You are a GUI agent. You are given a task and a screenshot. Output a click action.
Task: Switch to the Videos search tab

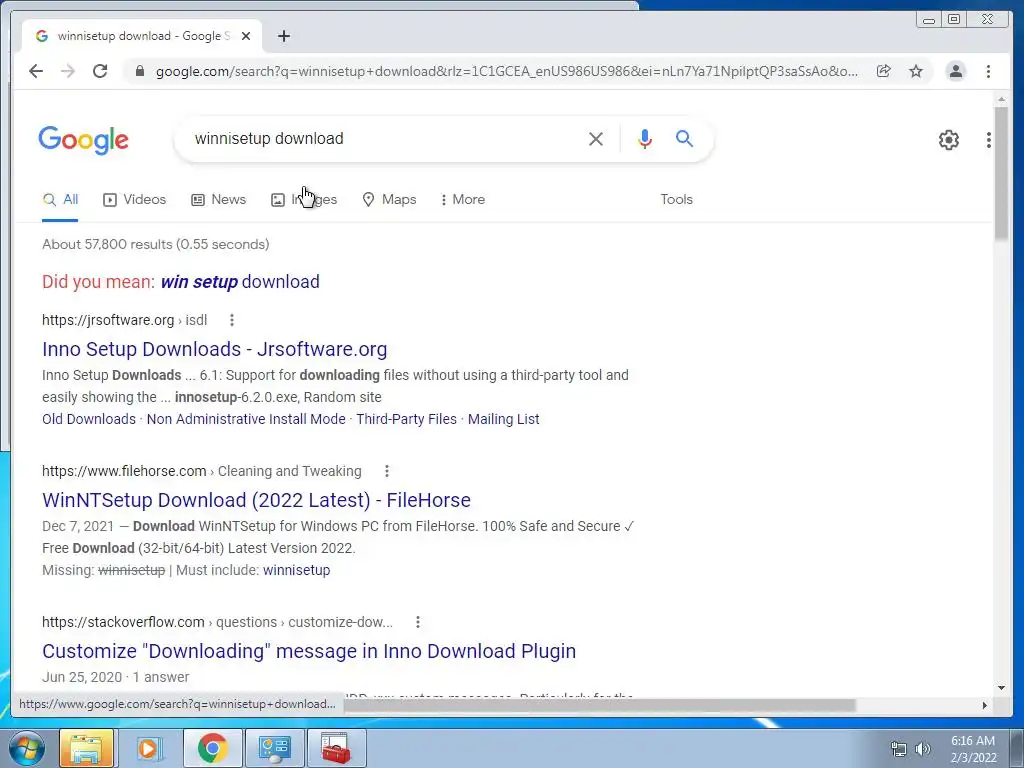(x=135, y=199)
